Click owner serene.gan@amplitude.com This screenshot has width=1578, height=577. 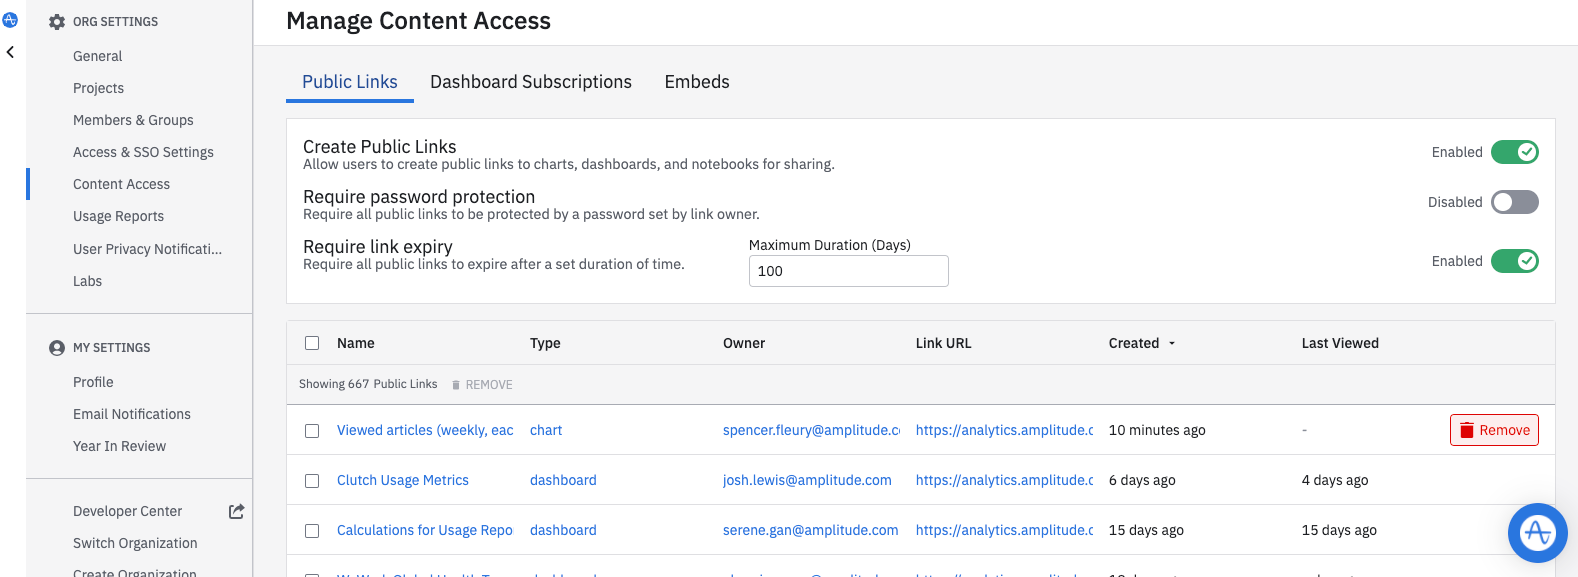(811, 530)
